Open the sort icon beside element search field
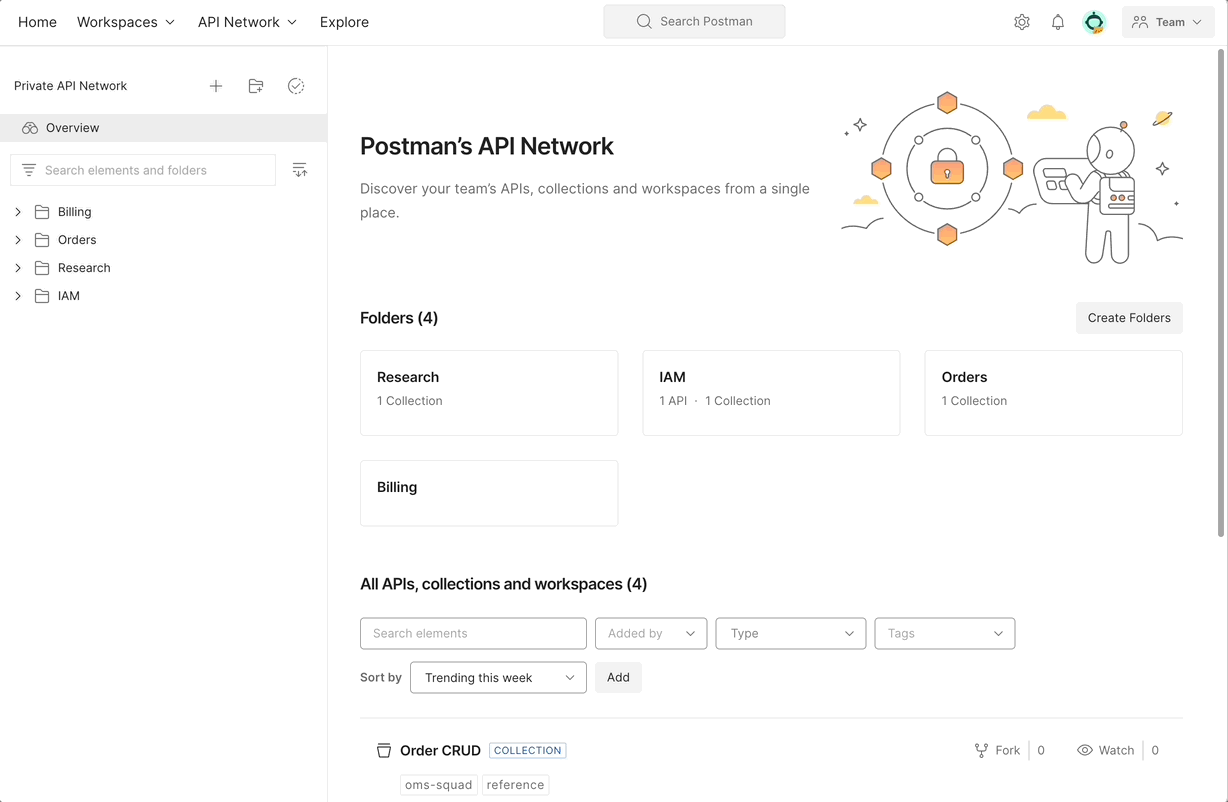 coord(300,169)
